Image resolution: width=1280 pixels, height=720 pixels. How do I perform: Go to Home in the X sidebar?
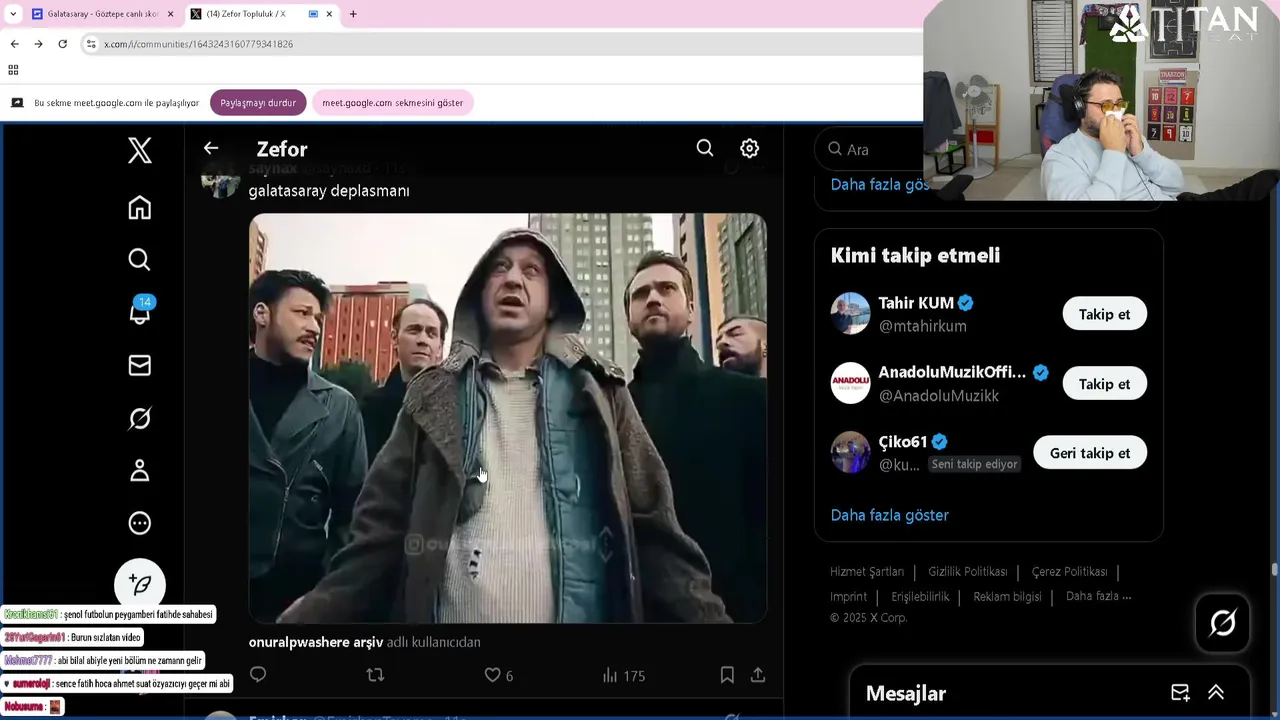tap(140, 207)
